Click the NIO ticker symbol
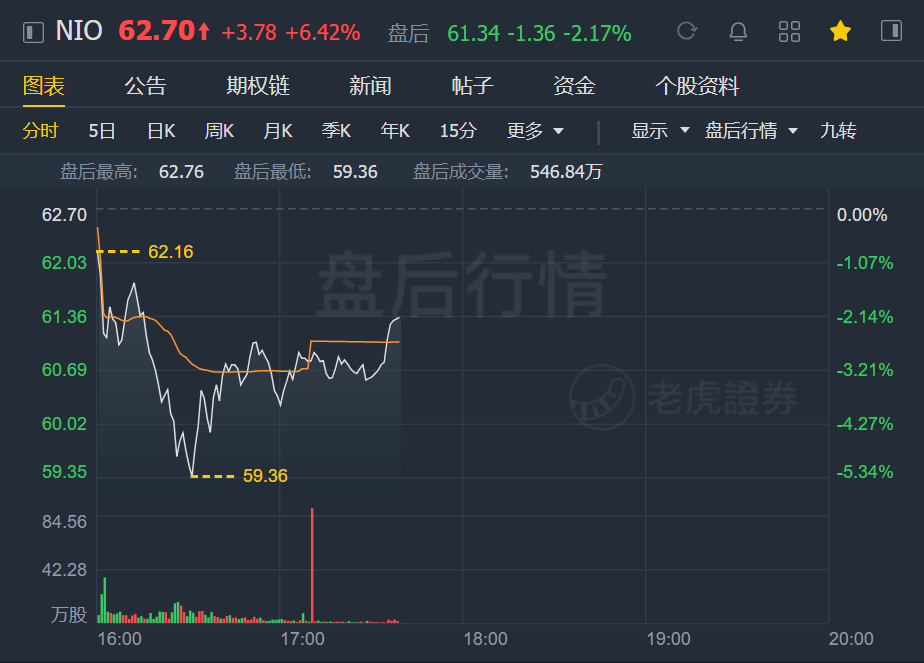 click(79, 31)
